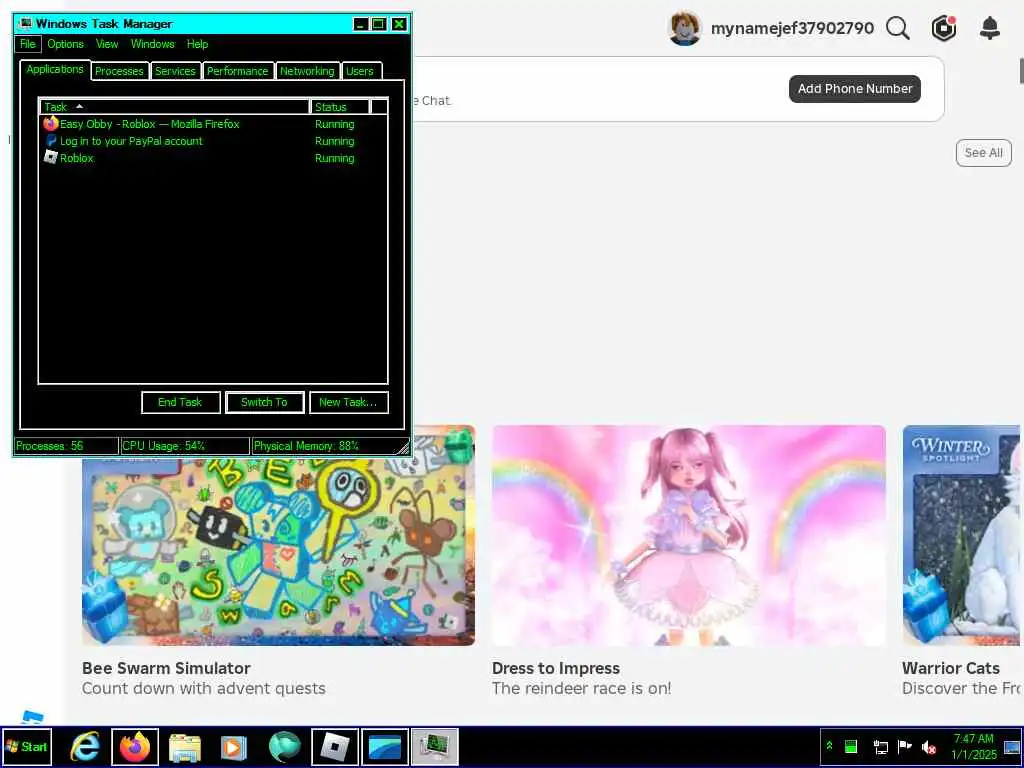Screen dimensions: 1024x768
Task: Click the End Task button
Action: [x=180, y=402]
